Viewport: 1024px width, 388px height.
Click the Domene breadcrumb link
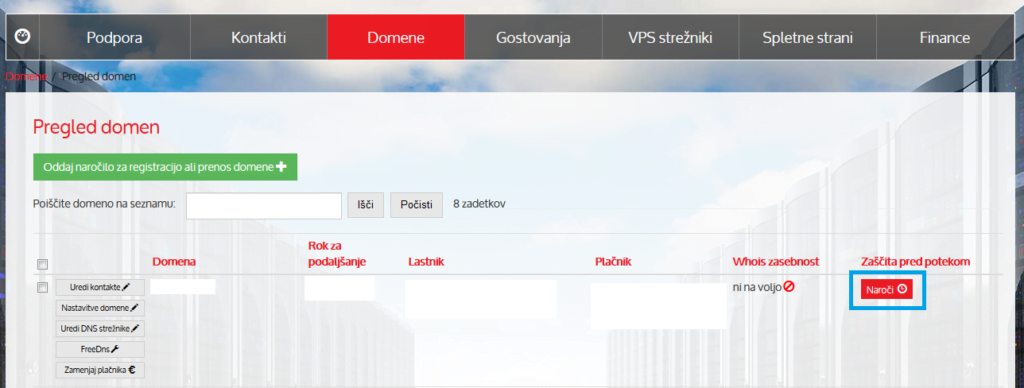coord(26,76)
